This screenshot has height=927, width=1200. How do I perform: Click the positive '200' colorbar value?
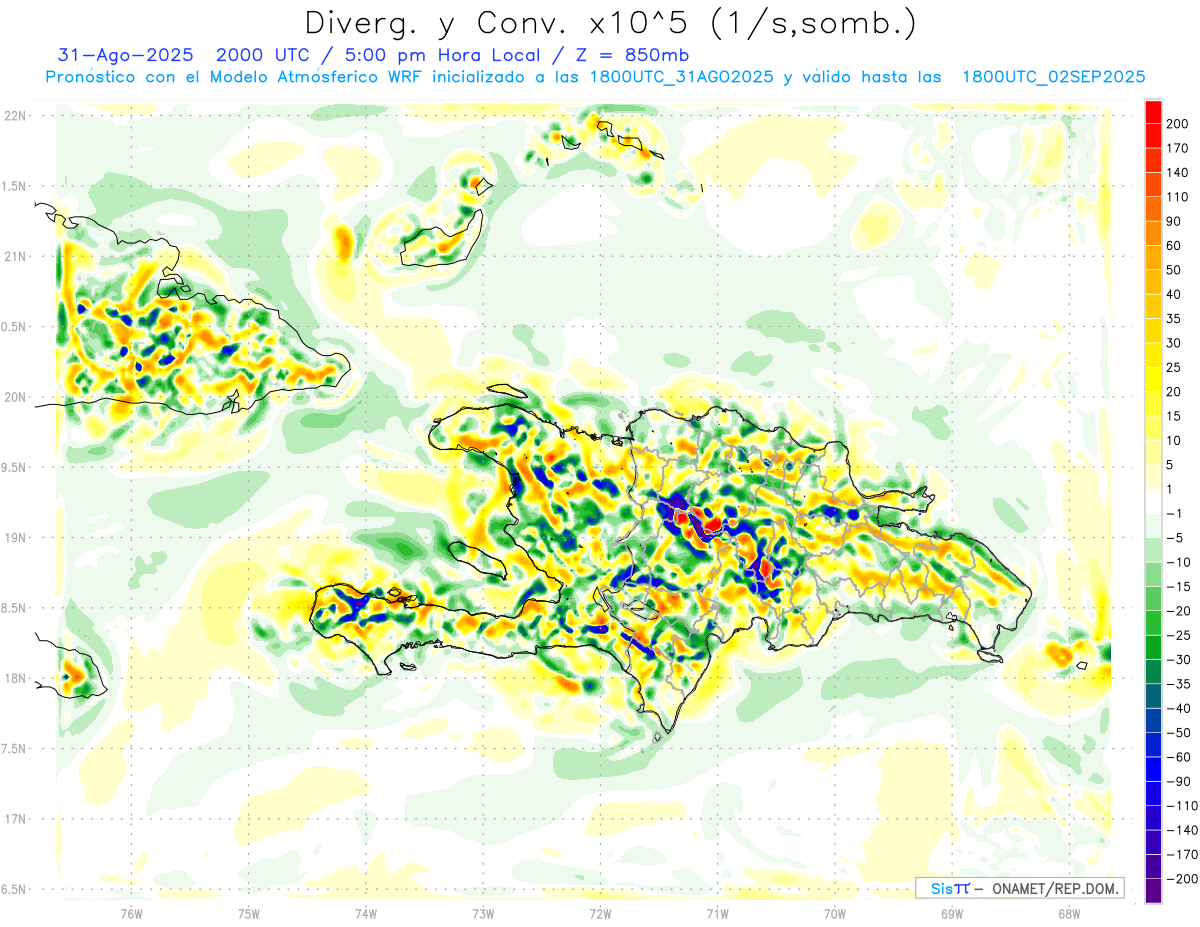[1177, 124]
